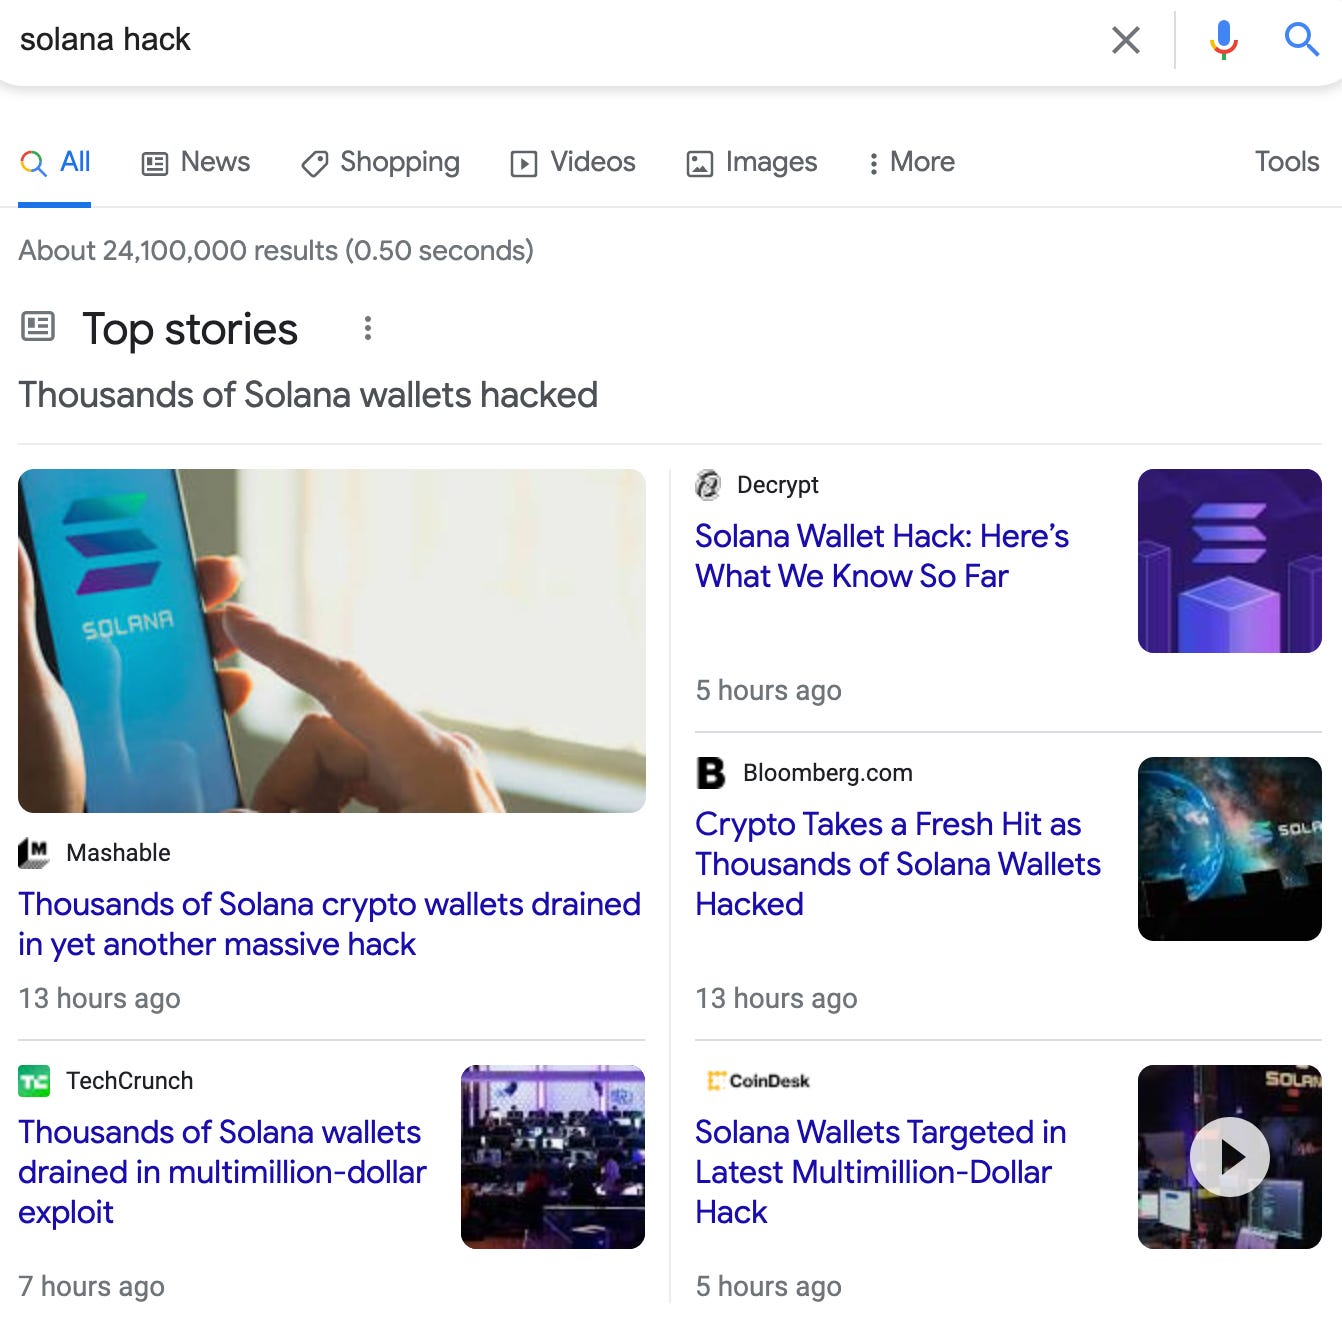Click the '5 hours ago' Decrypt timestamp
This screenshot has height=1326, width=1342.
point(768,690)
